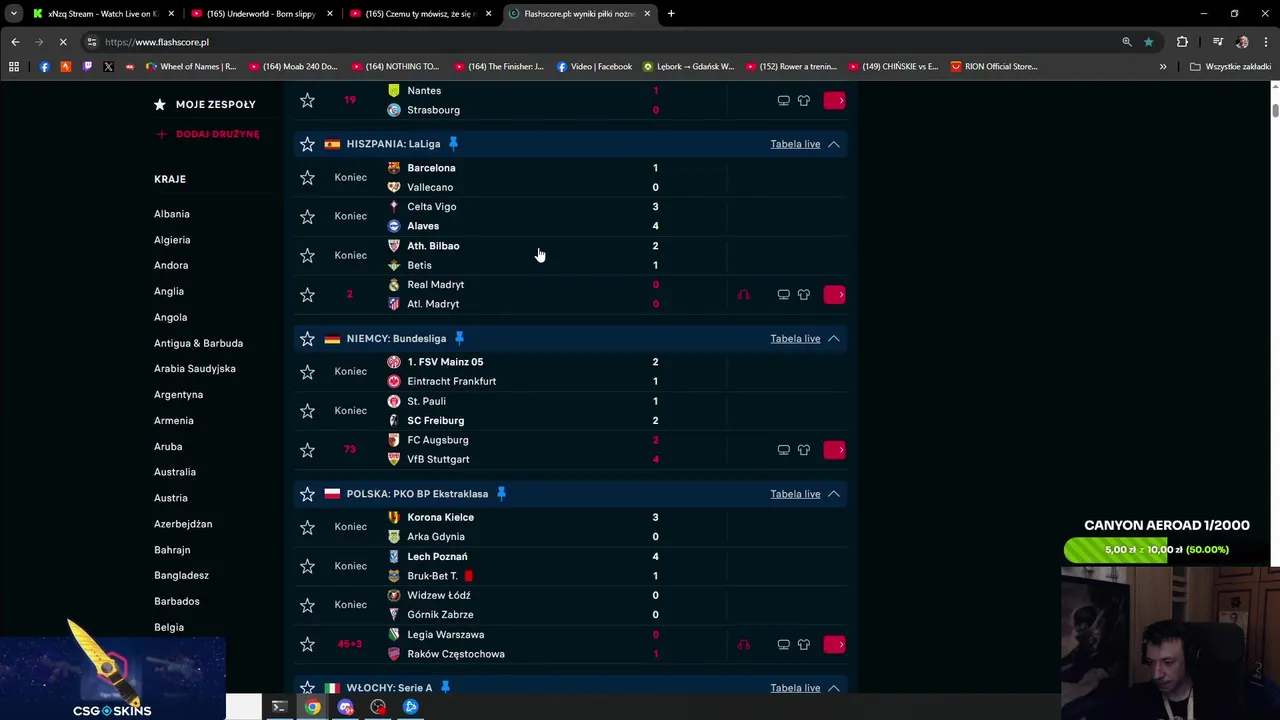Switch to Underworld - Born Slippy tab
This screenshot has width=1280, height=720.
point(261,14)
